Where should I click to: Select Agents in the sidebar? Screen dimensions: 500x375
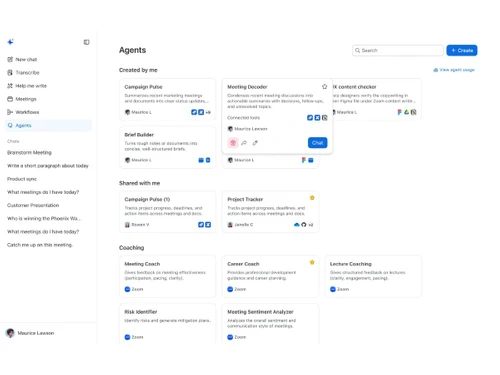tap(49, 125)
